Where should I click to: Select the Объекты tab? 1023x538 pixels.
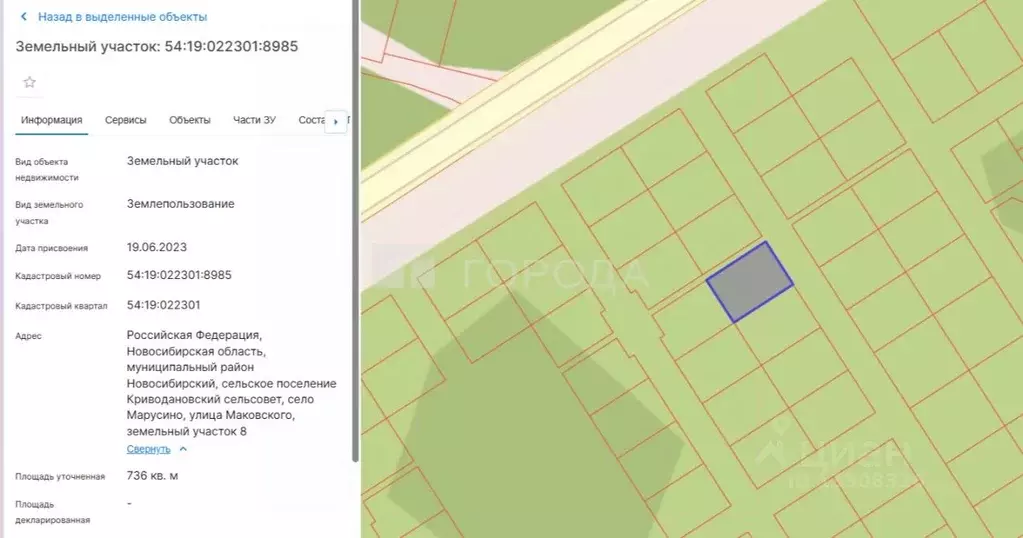[x=190, y=120]
